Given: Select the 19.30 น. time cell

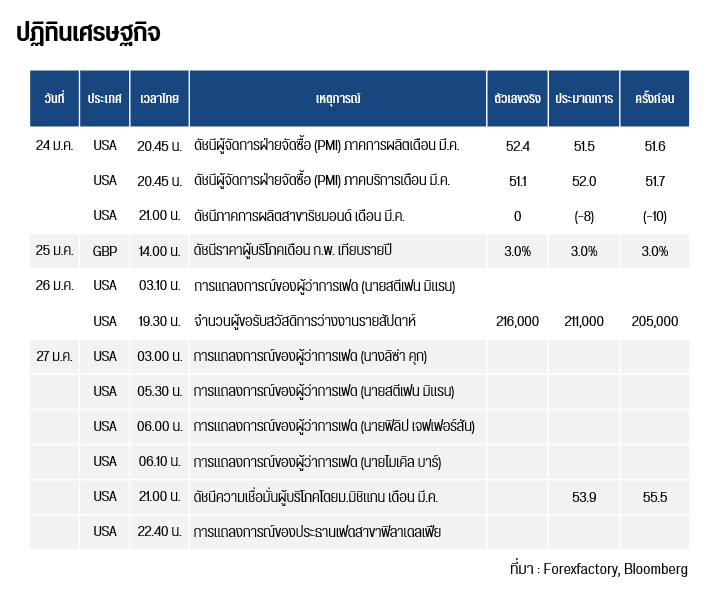Looking at the screenshot, I should 159,321.
